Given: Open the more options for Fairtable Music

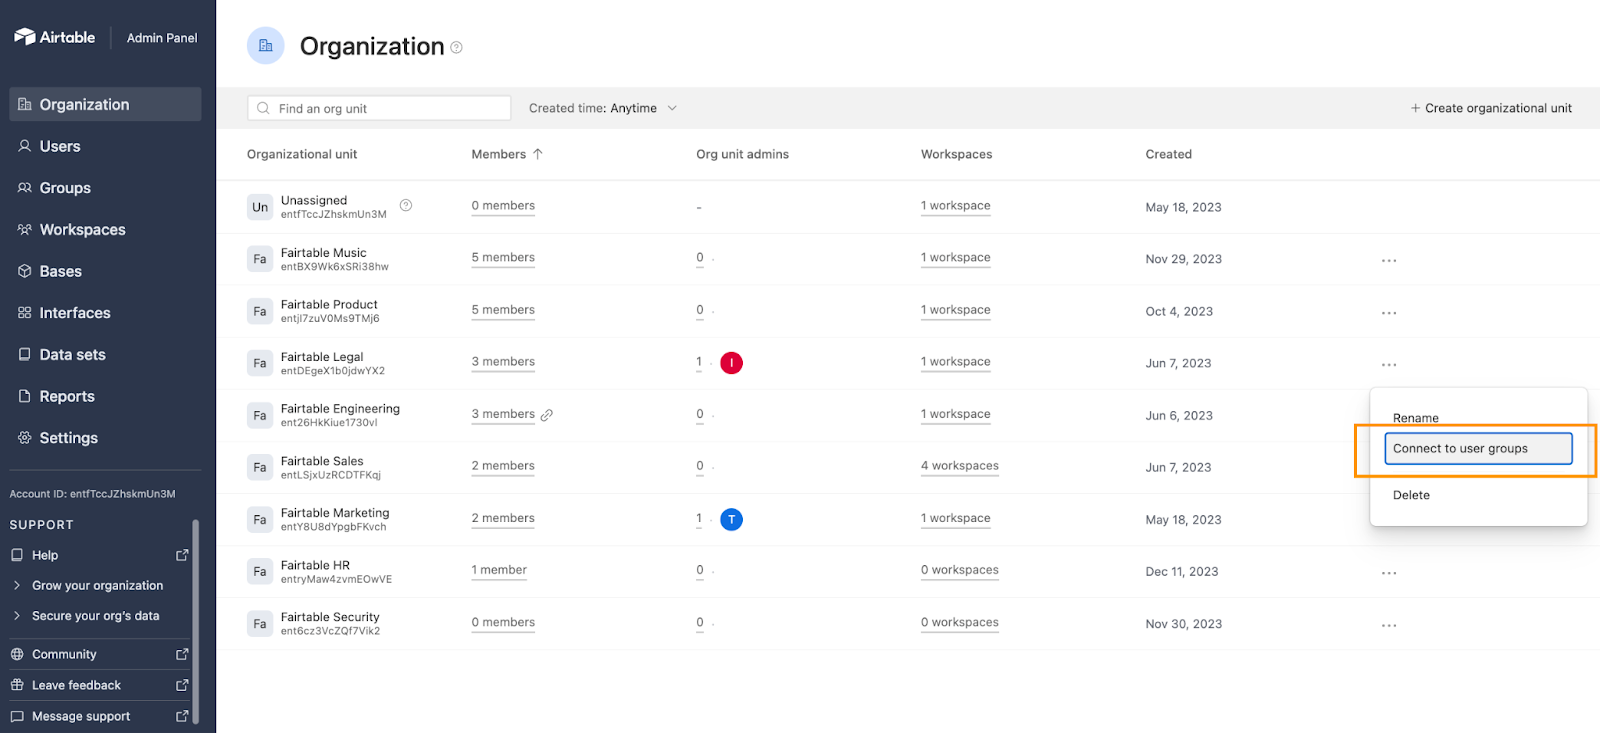Looking at the screenshot, I should coord(1389,260).
